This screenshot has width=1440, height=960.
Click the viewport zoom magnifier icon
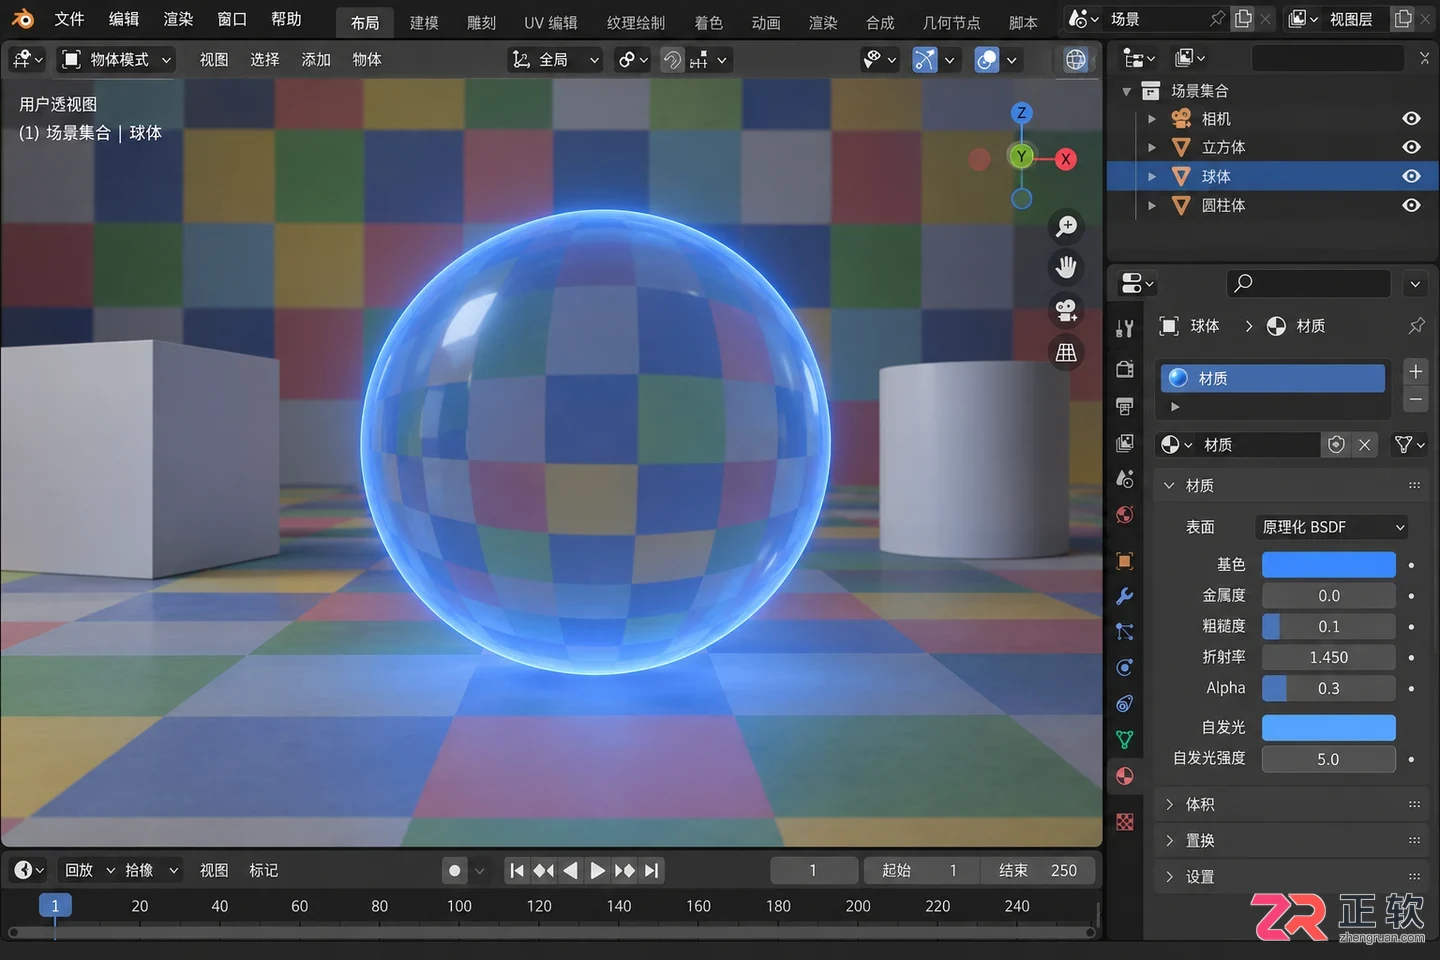[1067, 226]
